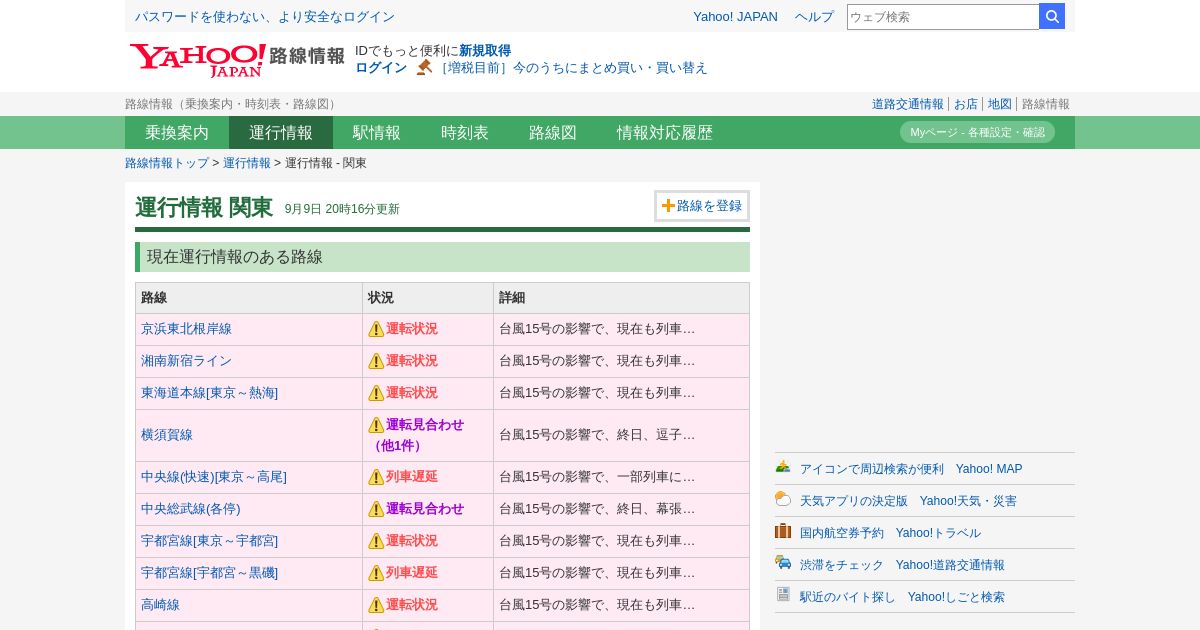Open the お店 header link
This screenshot has width=1200, height=630.
tap(966, 104)
